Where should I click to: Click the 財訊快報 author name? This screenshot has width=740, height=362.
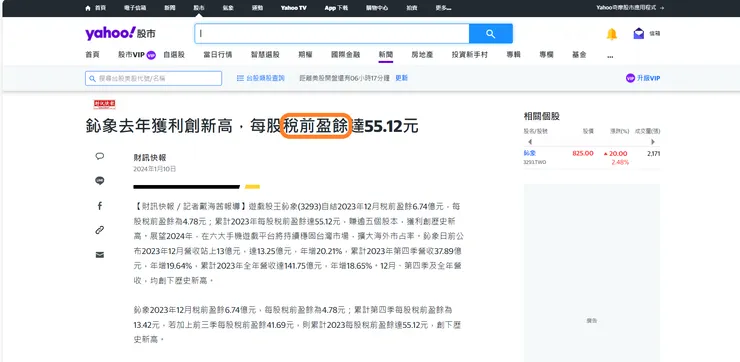point(150,158)
